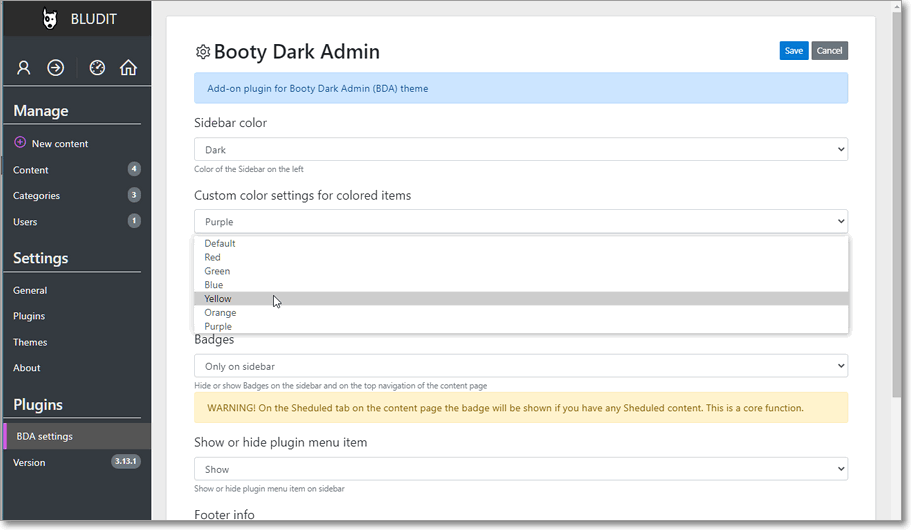Open the Themes menu item
This screenshot has width=911, height=530.
[x=30, y=342]
